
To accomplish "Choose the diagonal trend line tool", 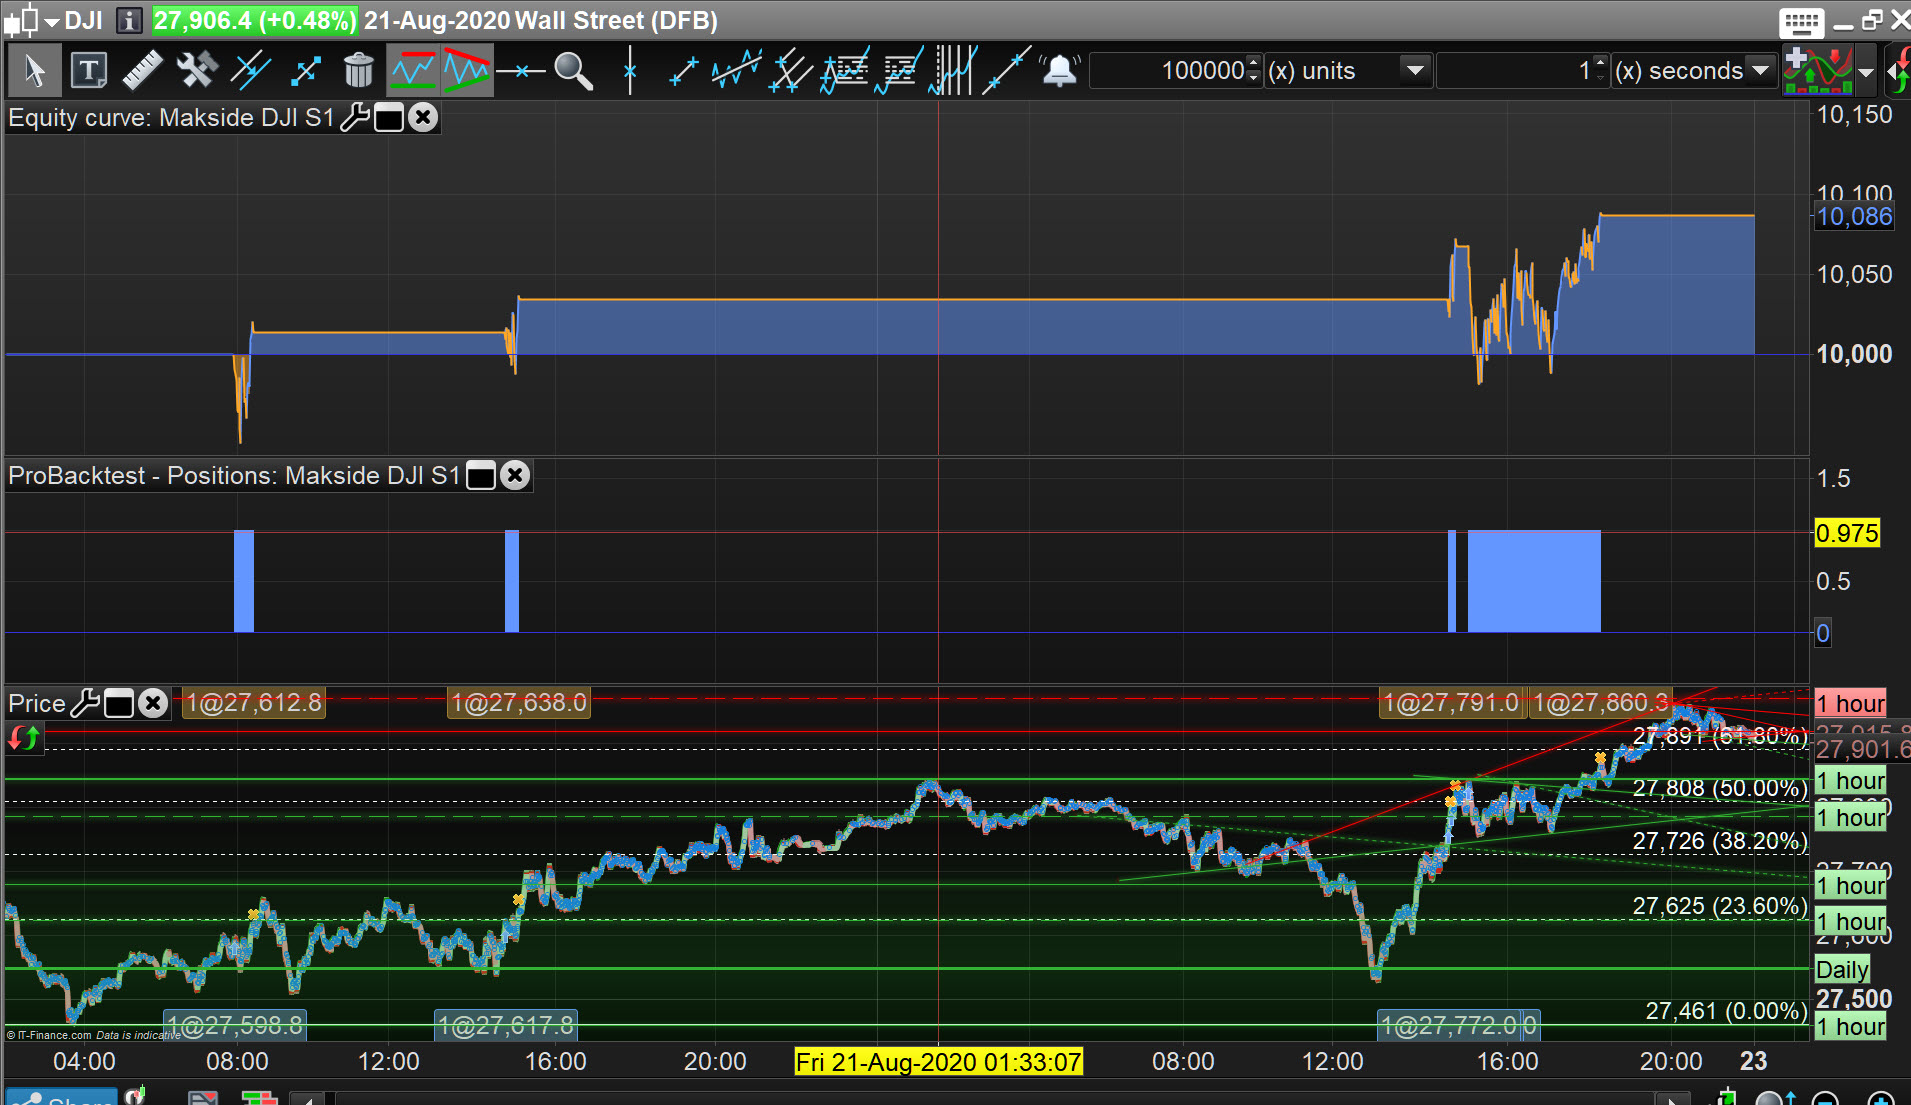I will tap(683, 71).
